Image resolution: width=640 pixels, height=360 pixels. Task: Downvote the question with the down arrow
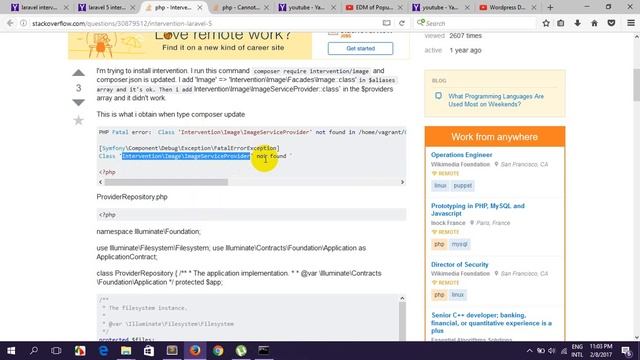[x=78, y=102]
